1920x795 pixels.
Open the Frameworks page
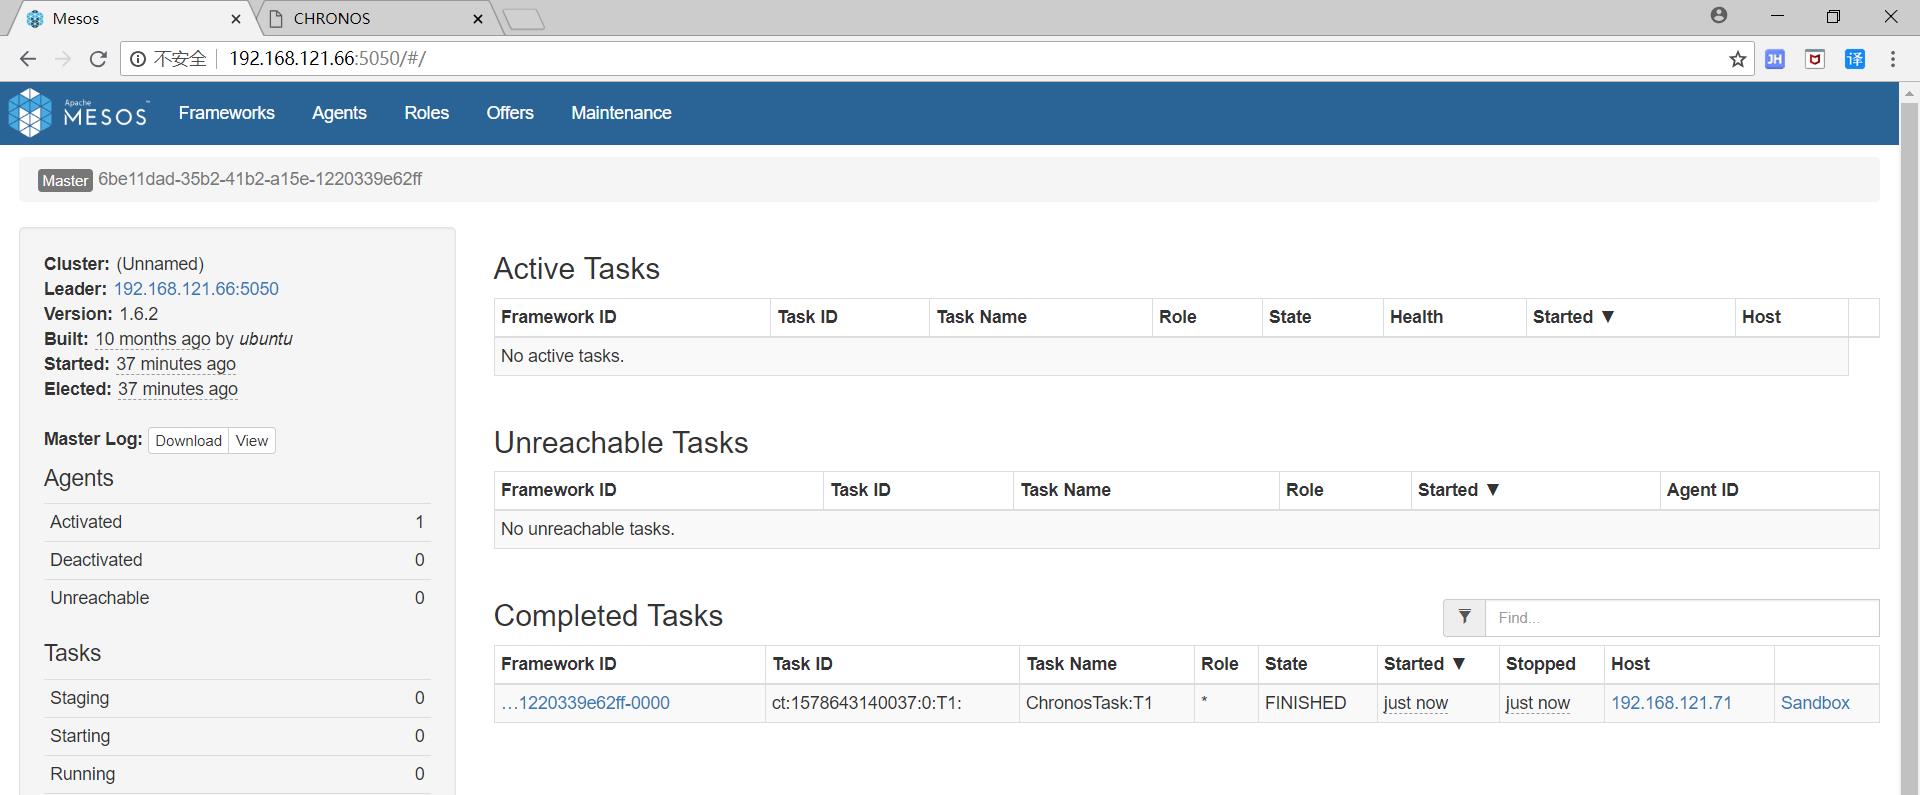point(227,113)
